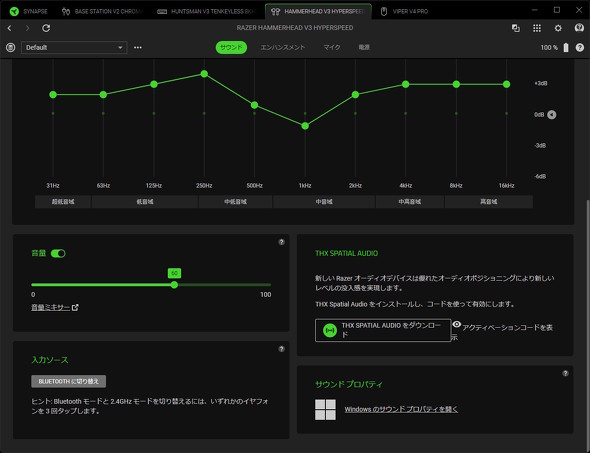Open the profile list icon left of Default
590x453 pixels.
(x=11, y=47)
